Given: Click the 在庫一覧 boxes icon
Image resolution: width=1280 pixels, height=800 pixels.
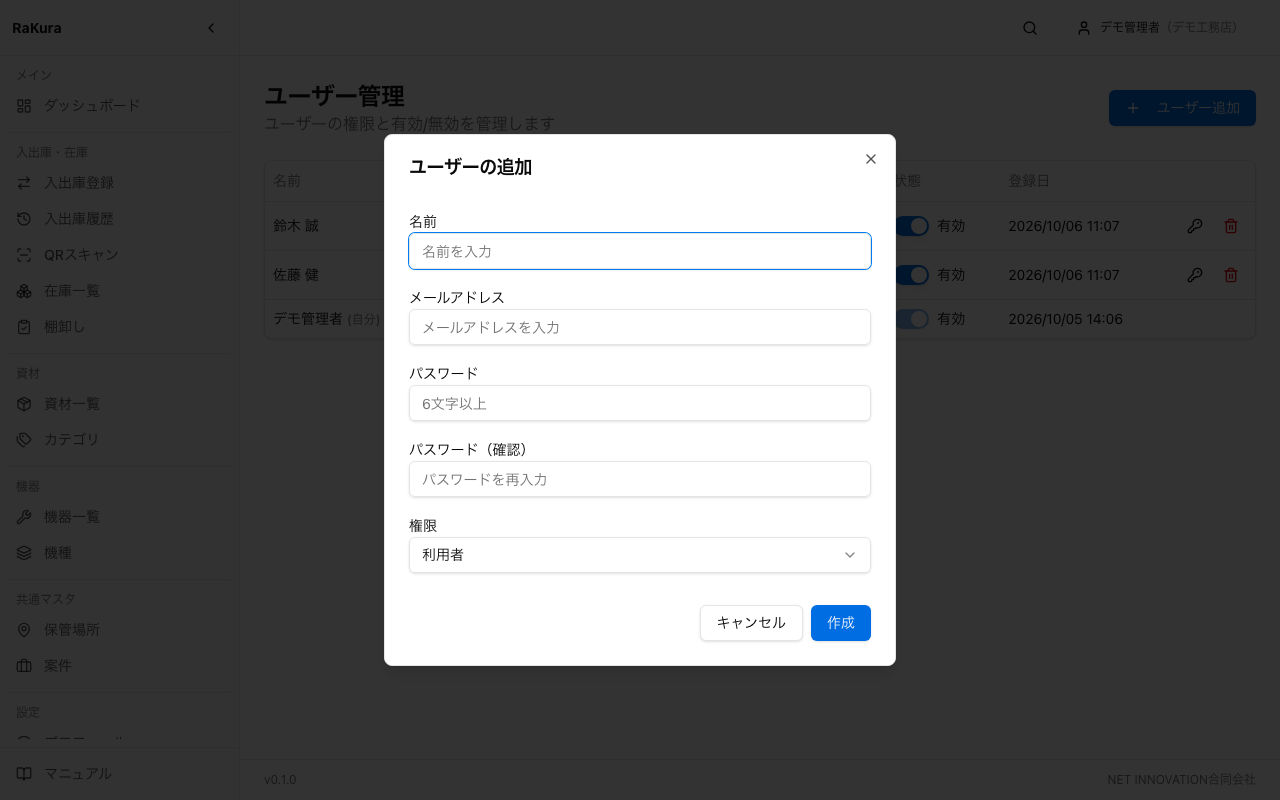Looking at the screenshot, I should tap(24, 291).
